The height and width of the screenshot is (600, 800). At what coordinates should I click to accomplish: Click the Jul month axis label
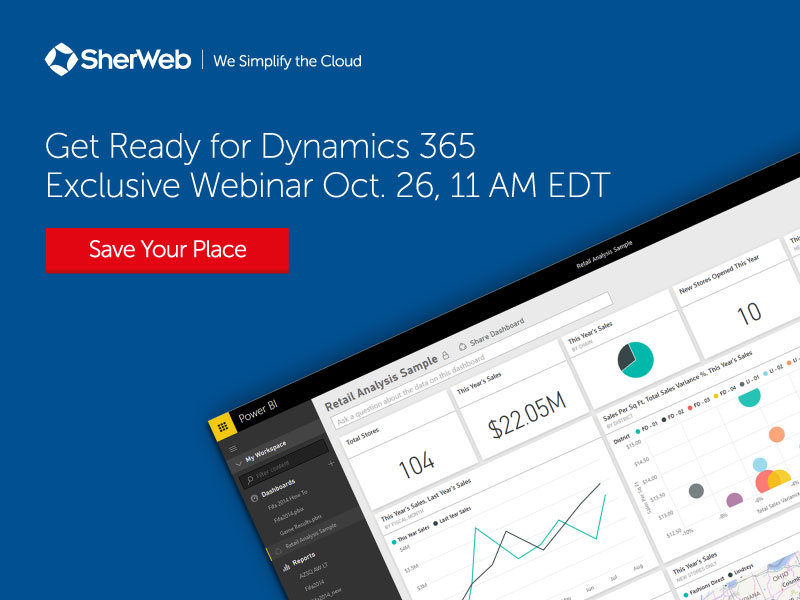click(613, 579)
